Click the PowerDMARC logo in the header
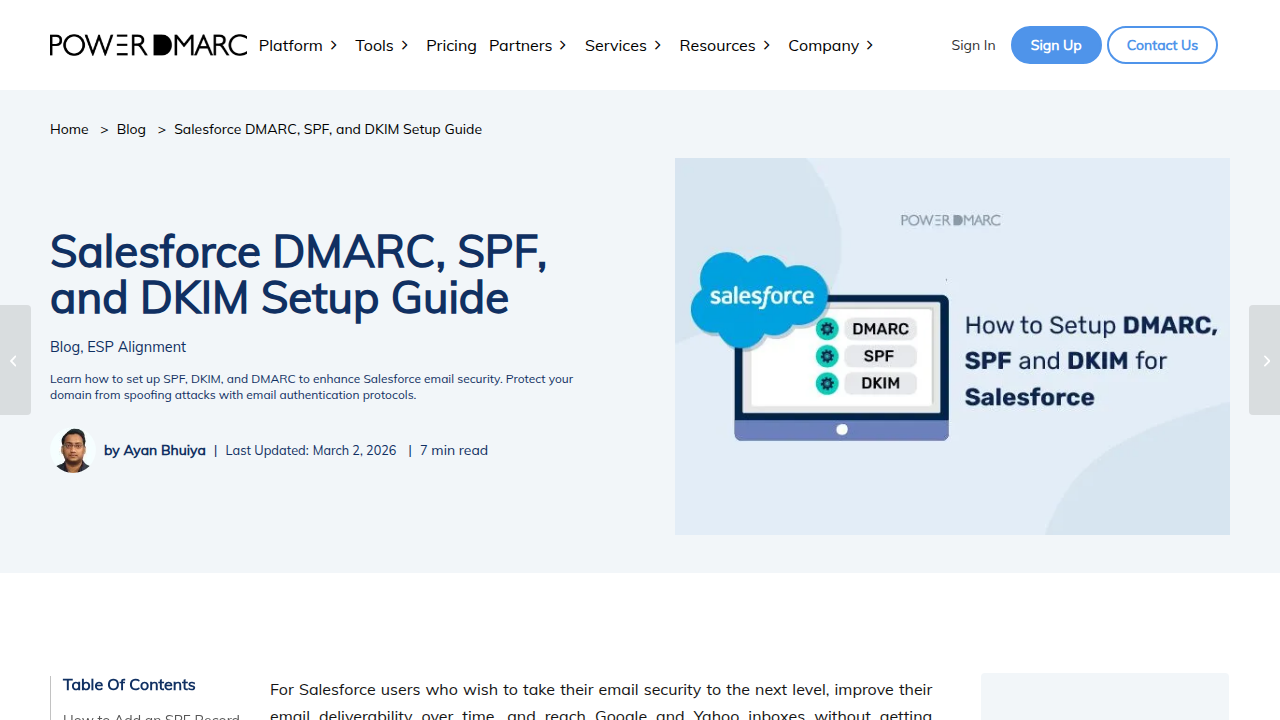The height and width of the screenshot is (720, 1280). point(148,45)
